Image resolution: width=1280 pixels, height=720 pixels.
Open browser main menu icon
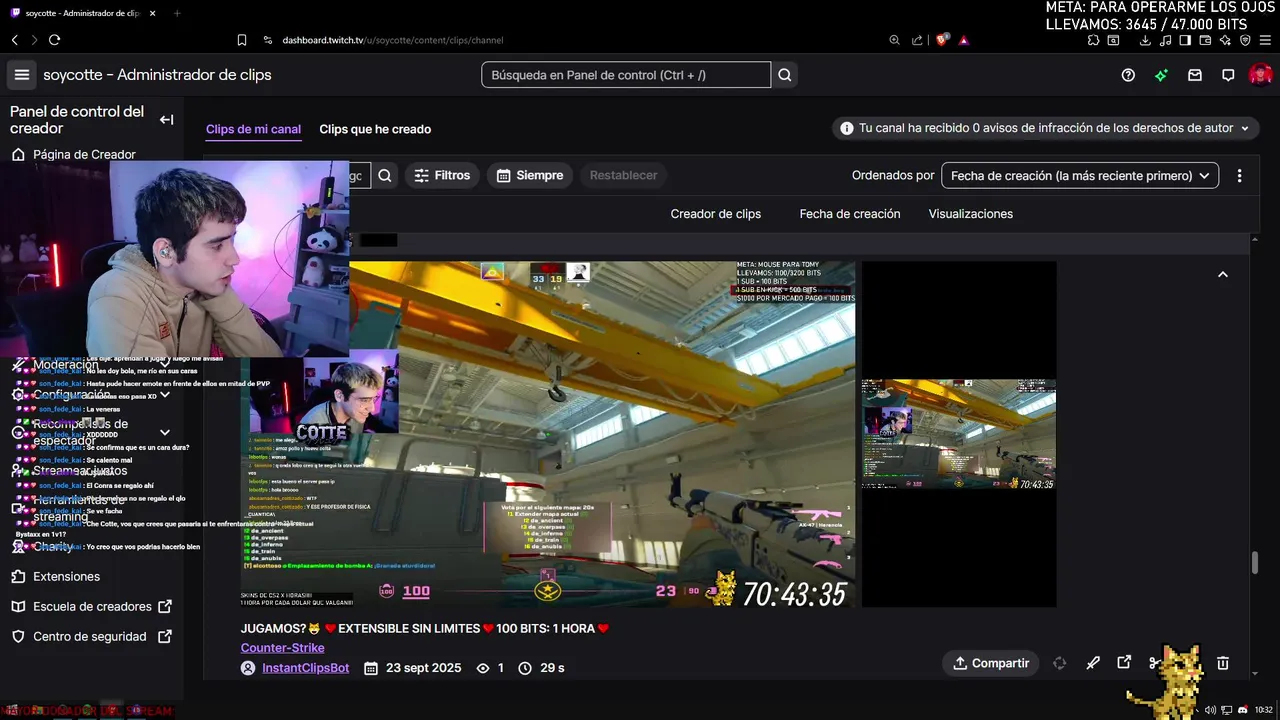1266,40
